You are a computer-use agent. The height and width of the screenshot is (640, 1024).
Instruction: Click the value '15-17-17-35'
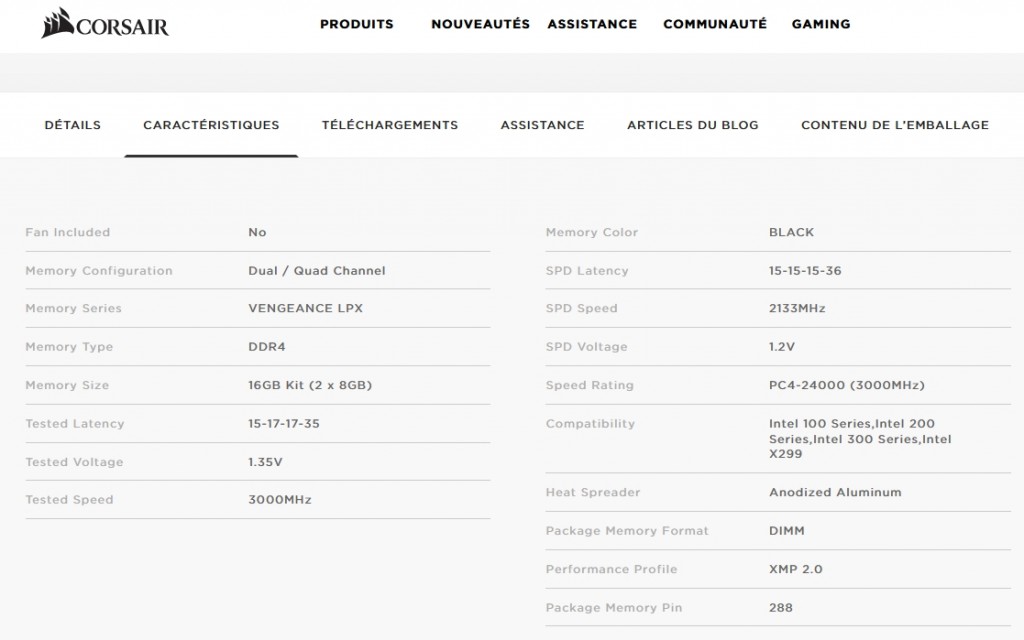(x=283, y=424)
